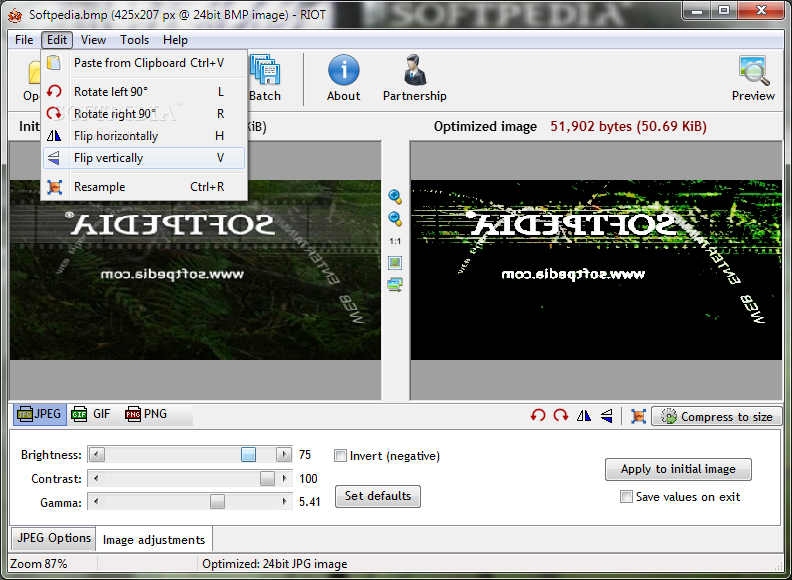Click the 'Optimized image' label

click(x=485, y=126)
